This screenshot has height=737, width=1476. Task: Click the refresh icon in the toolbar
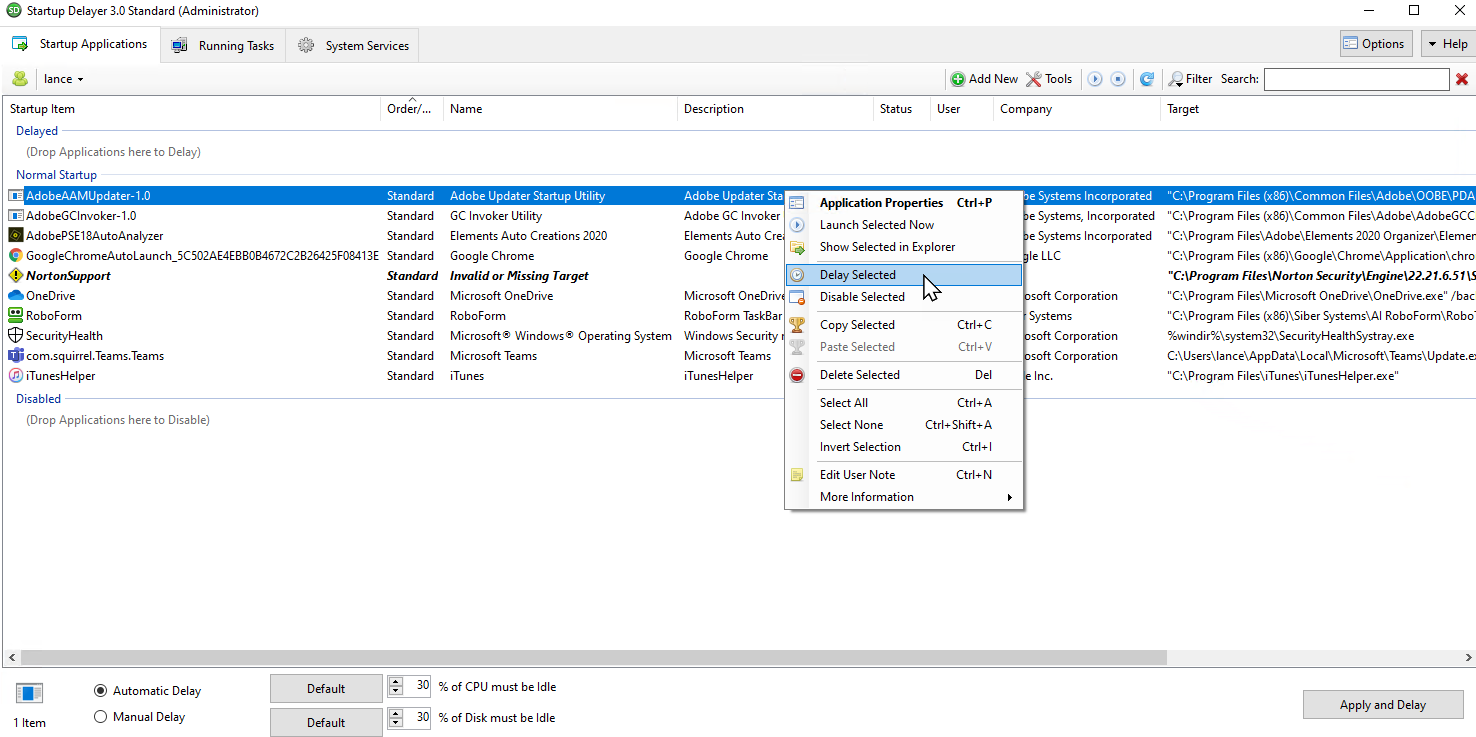[1147, 79]
